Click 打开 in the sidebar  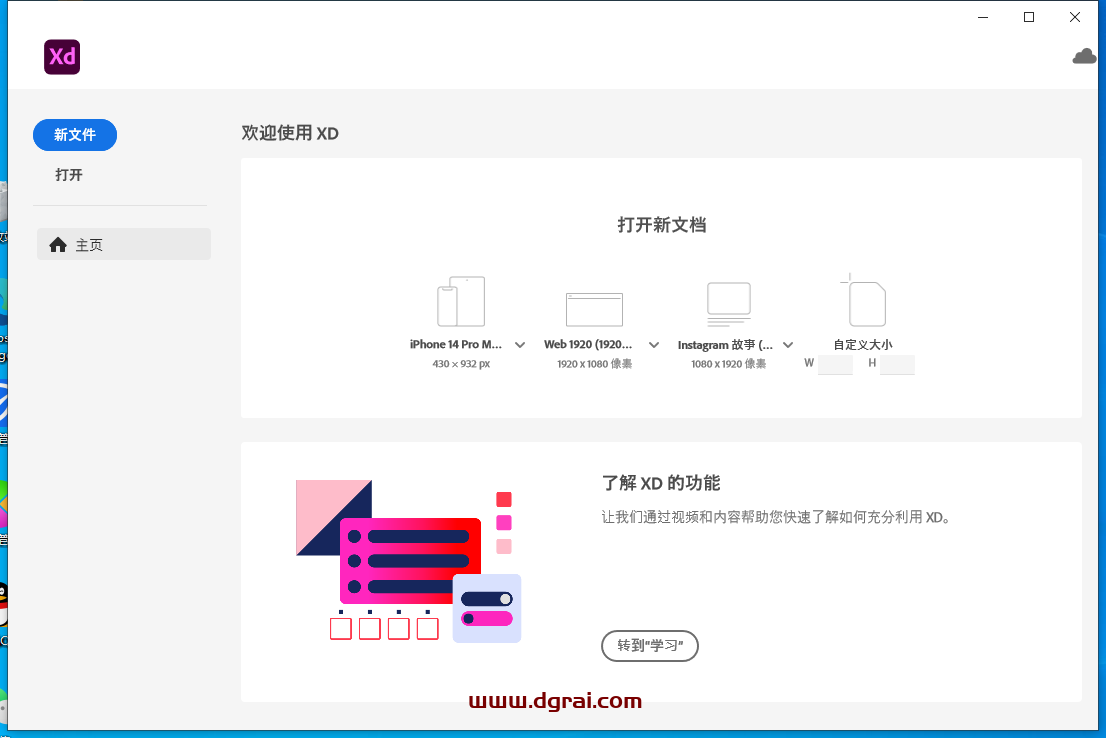click(x=69, y=175)
